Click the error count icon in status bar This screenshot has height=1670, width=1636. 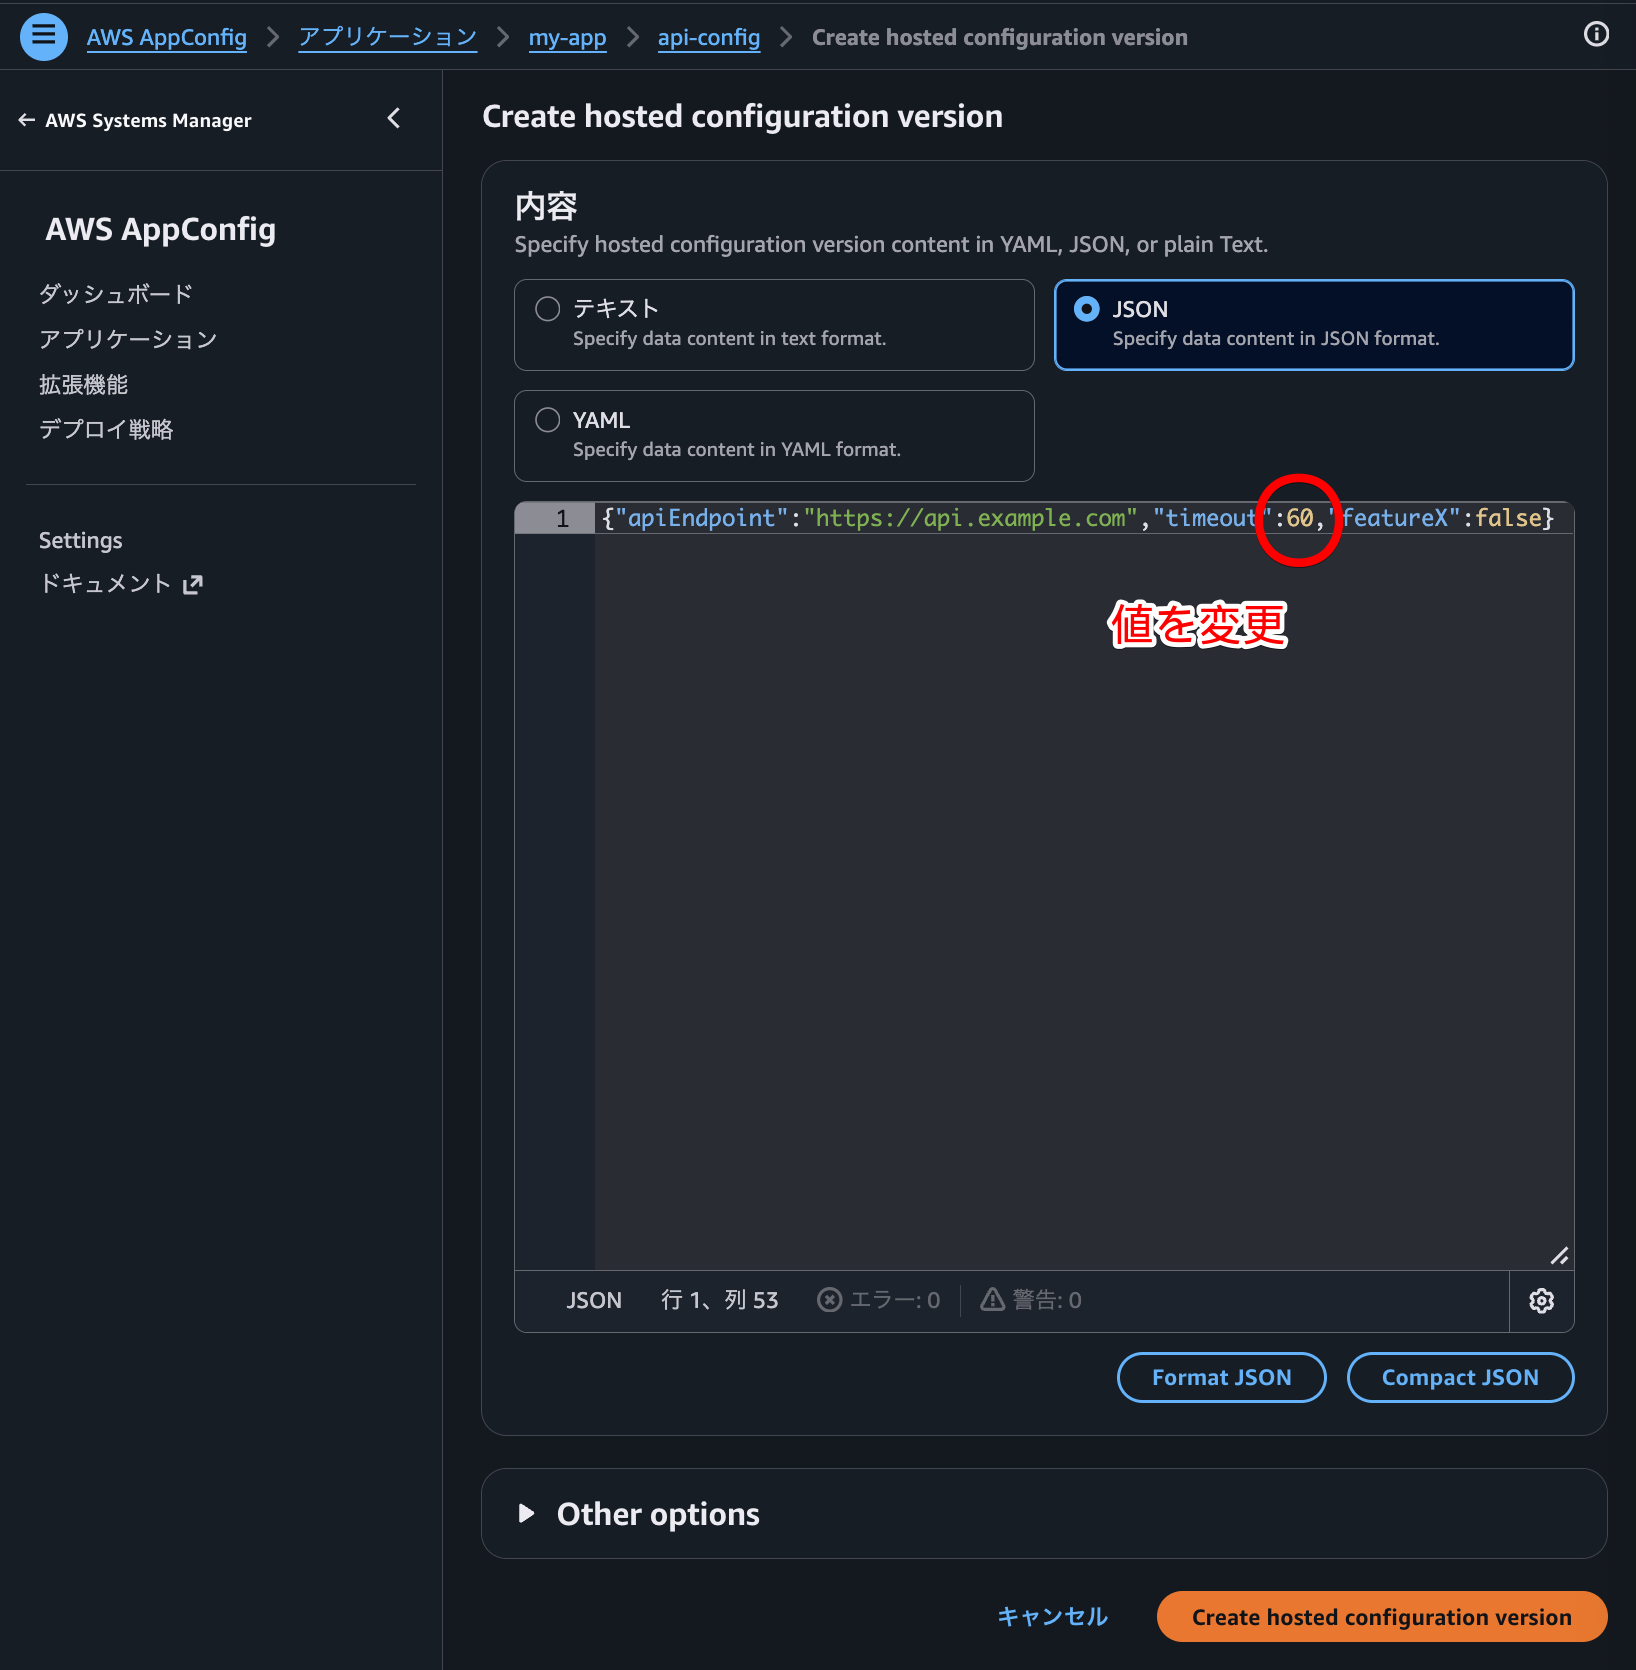(x=829, y=1300)
